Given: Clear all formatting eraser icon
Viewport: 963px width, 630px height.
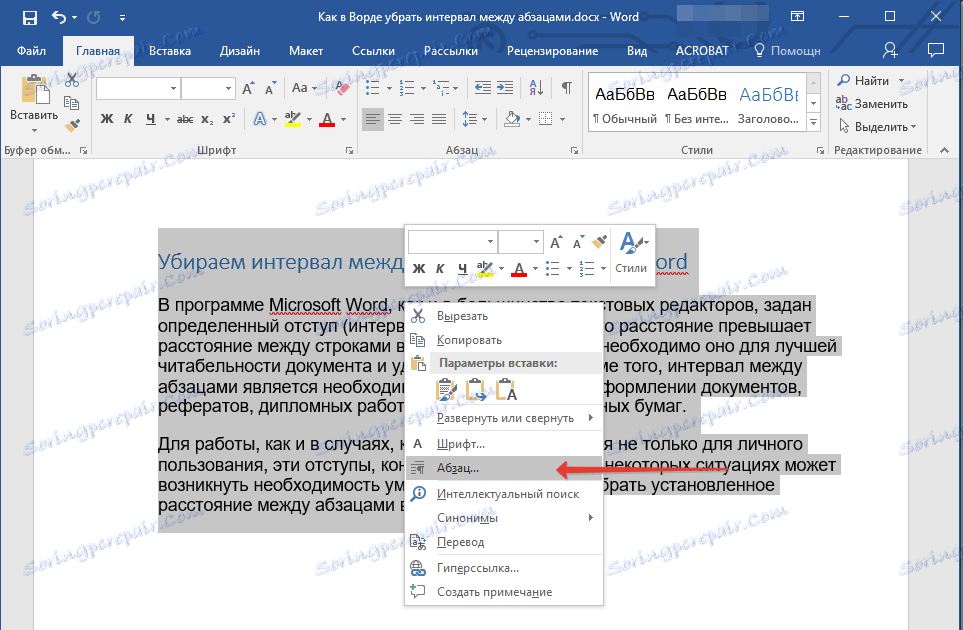Looking at the screenshot, I should tap(342, 88).
